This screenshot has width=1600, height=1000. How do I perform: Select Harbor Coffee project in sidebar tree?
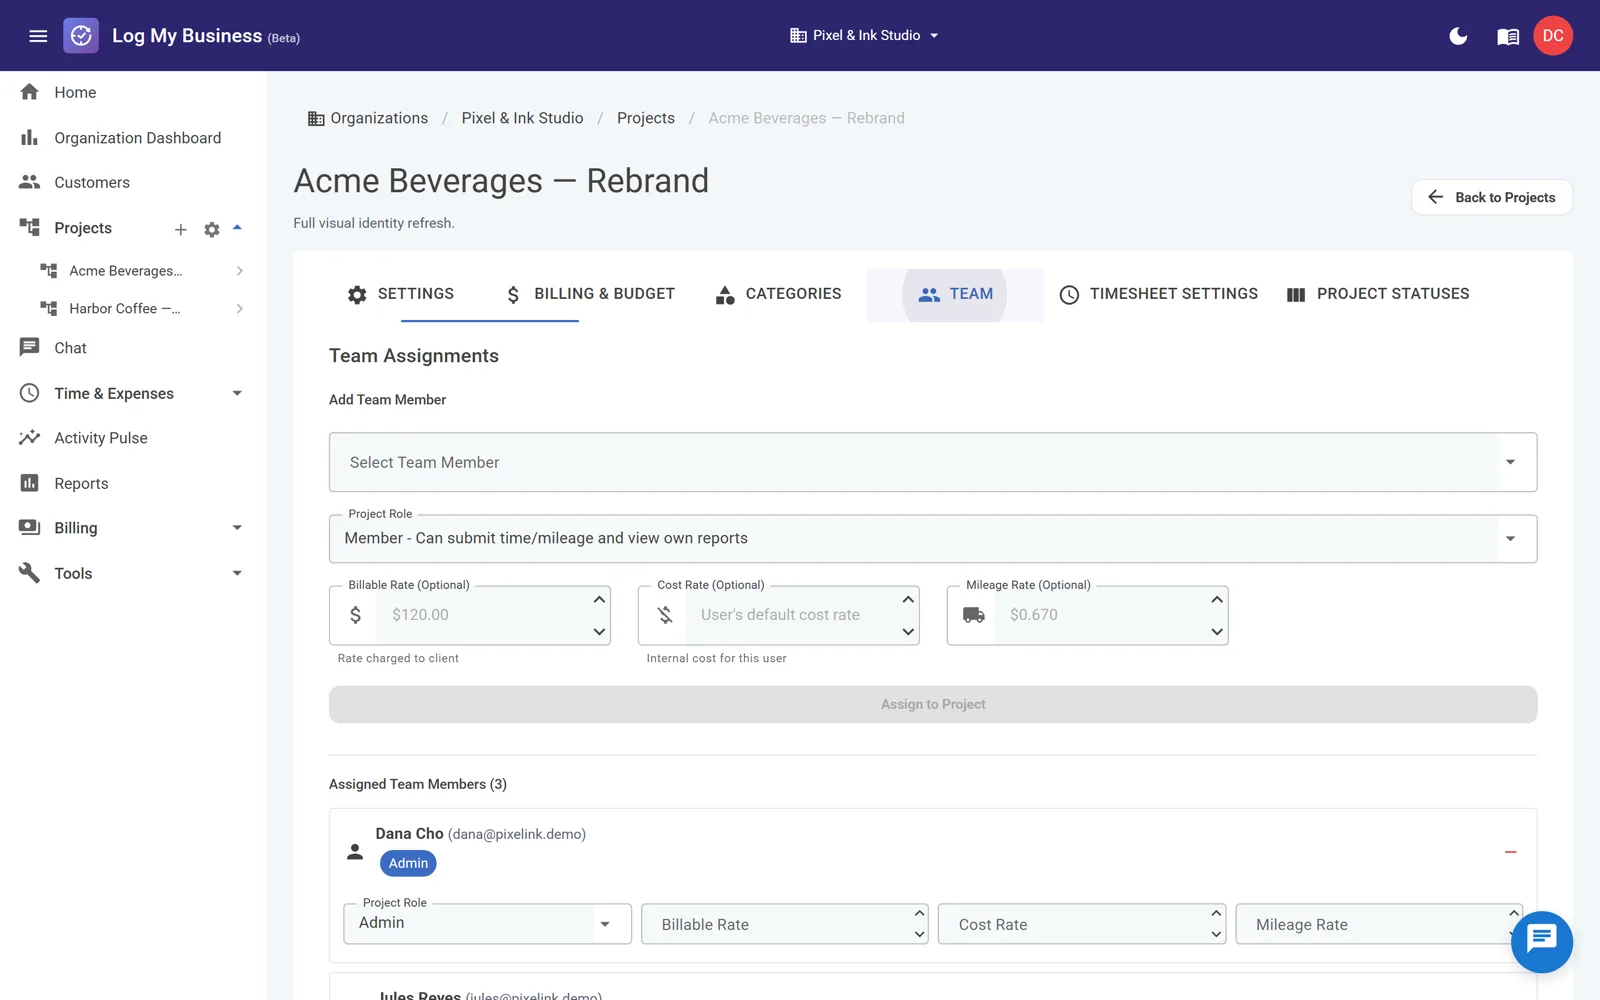125,309
